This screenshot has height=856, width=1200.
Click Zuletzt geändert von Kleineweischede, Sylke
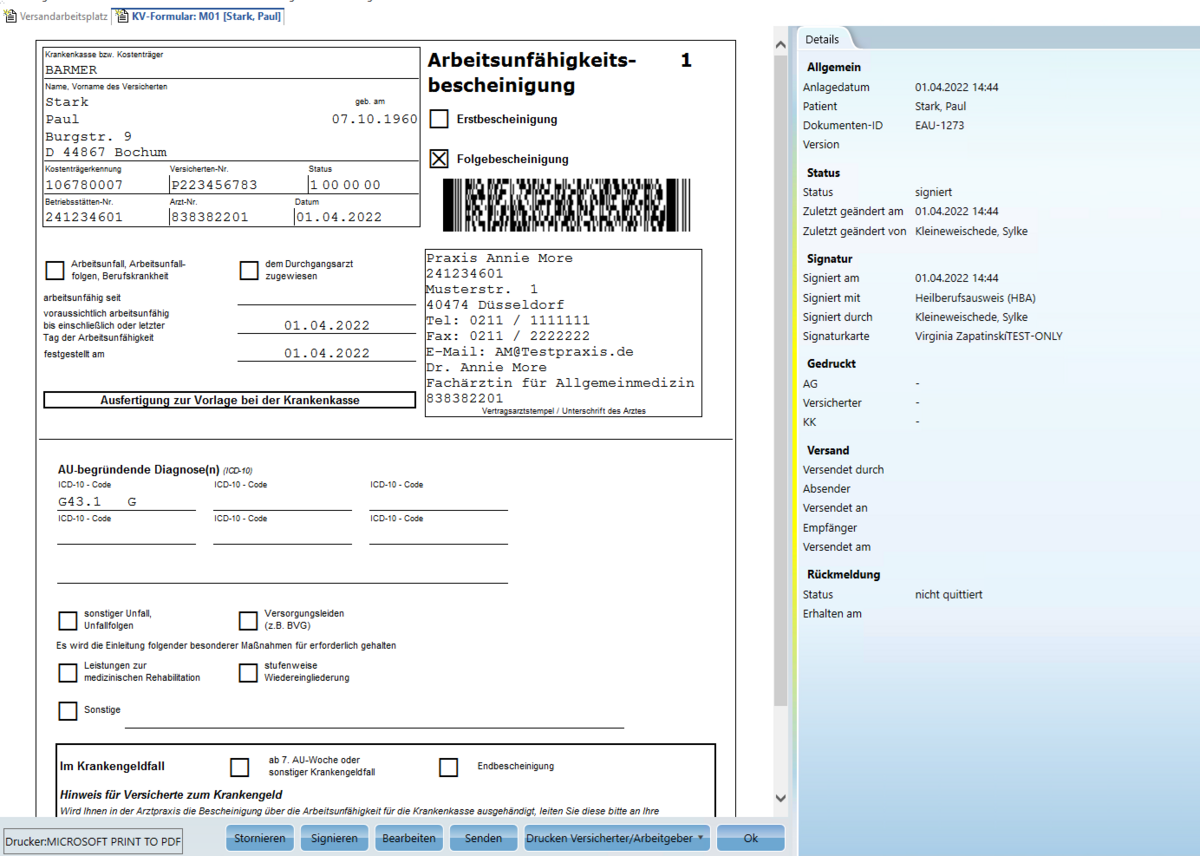click(x=971, y=231)
